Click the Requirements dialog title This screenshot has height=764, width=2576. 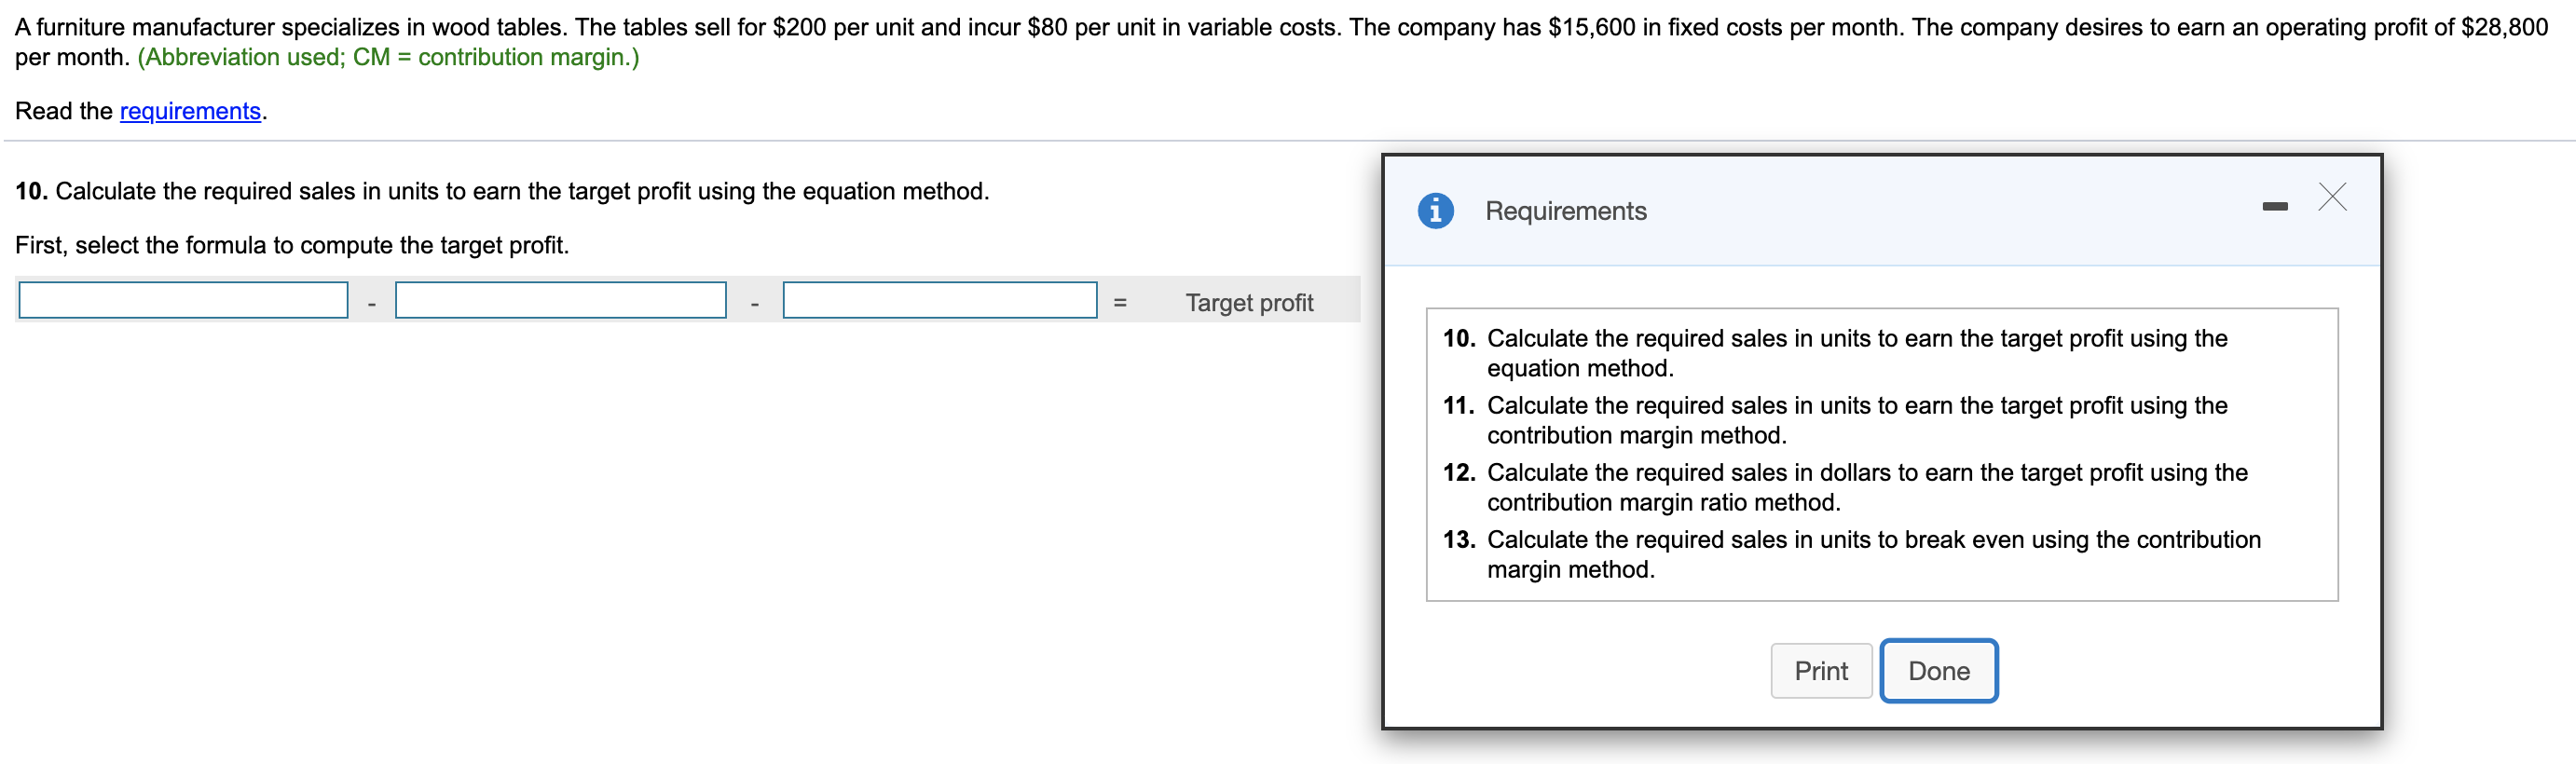1565,211
